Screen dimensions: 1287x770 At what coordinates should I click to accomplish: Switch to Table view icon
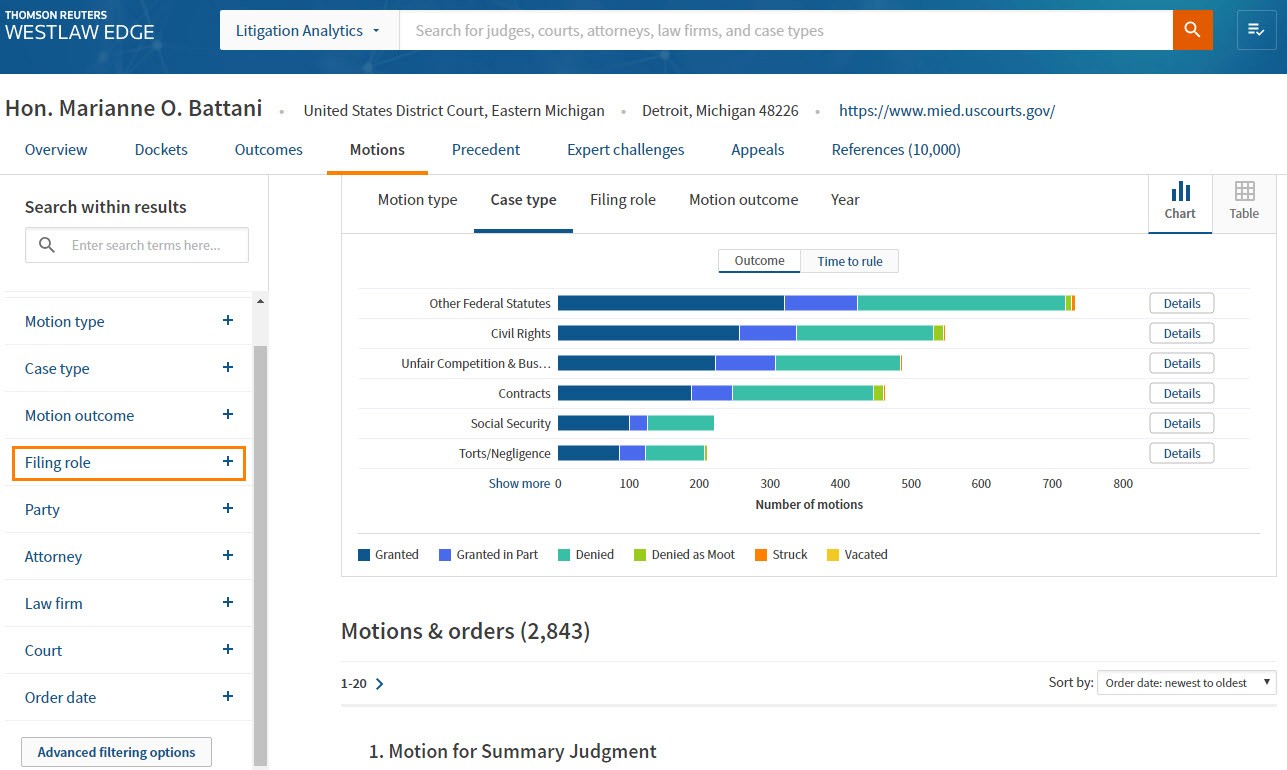[x=1244, y=200]
